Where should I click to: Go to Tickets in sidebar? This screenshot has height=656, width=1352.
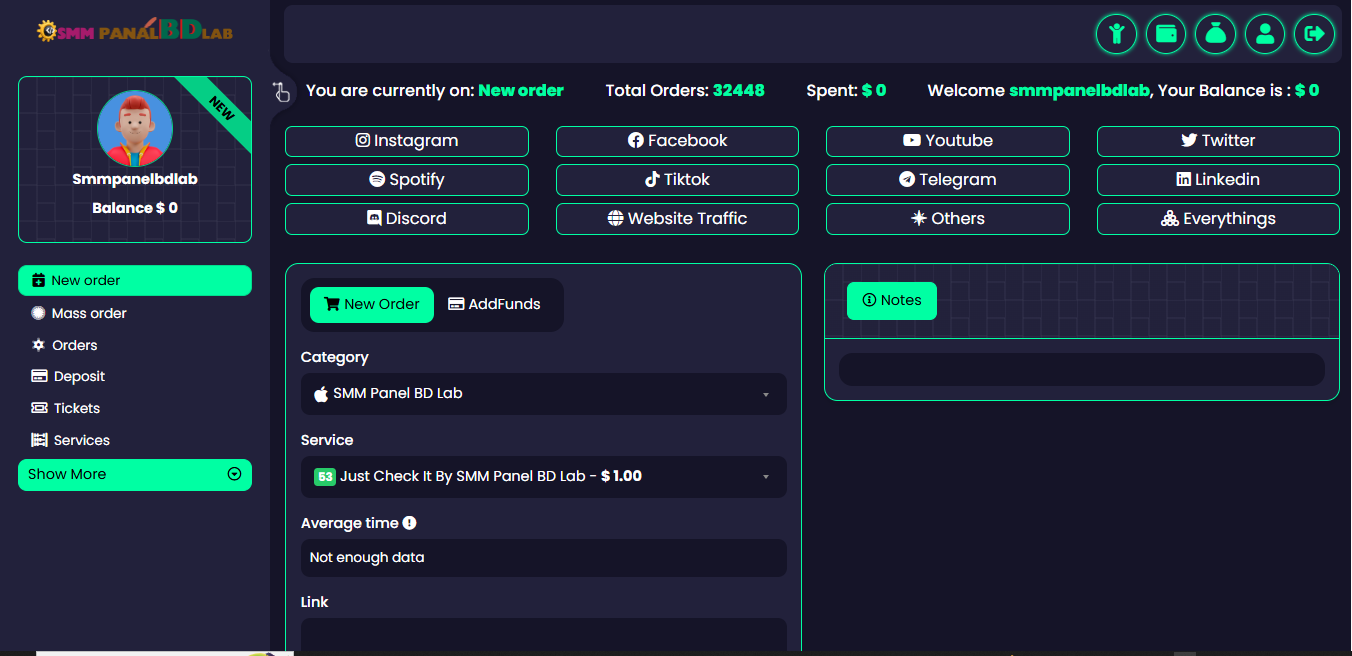(x=76, y=408)
